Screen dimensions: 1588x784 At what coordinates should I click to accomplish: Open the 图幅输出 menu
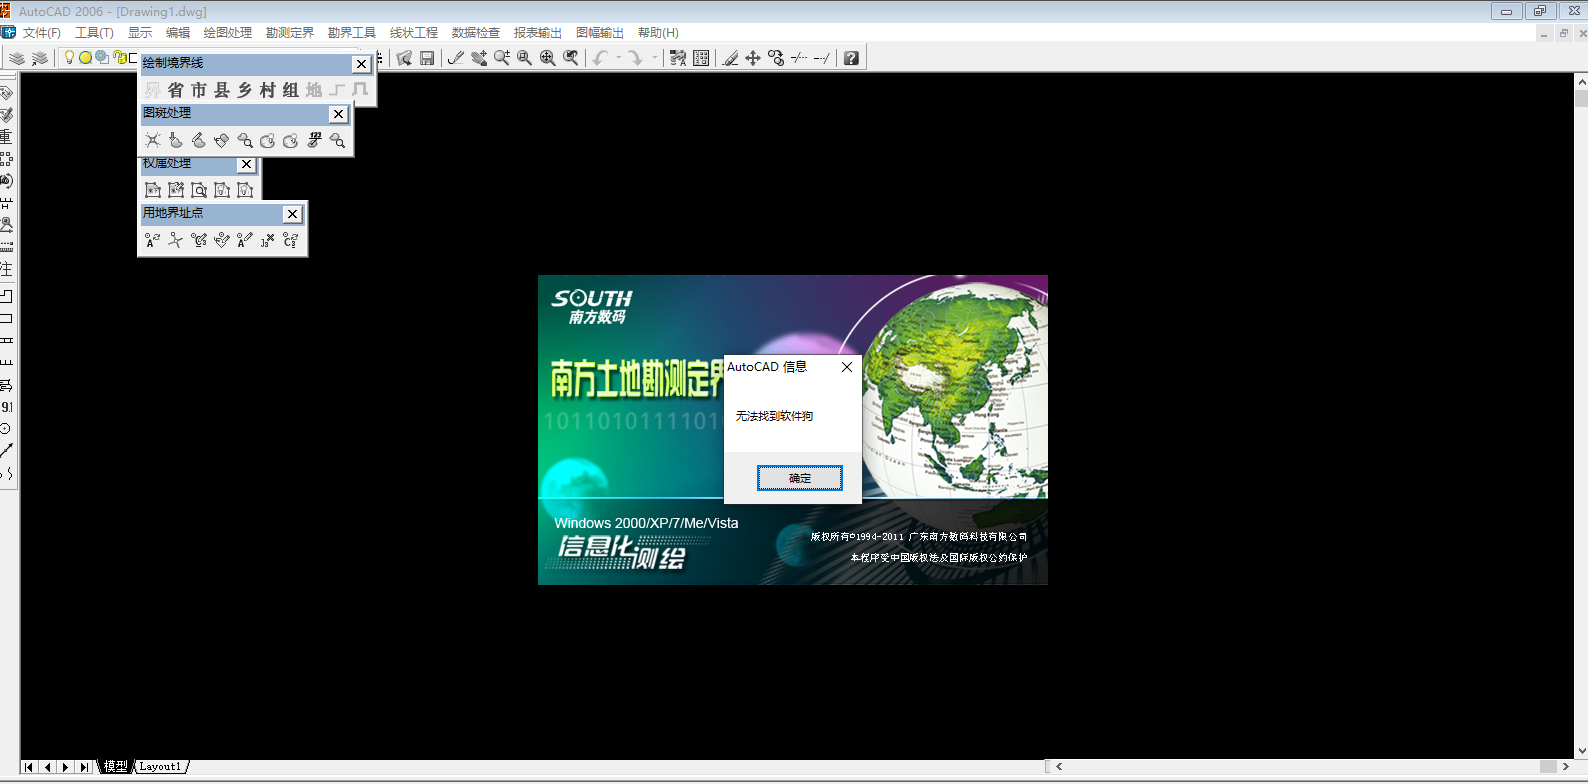tap(600, 33)
